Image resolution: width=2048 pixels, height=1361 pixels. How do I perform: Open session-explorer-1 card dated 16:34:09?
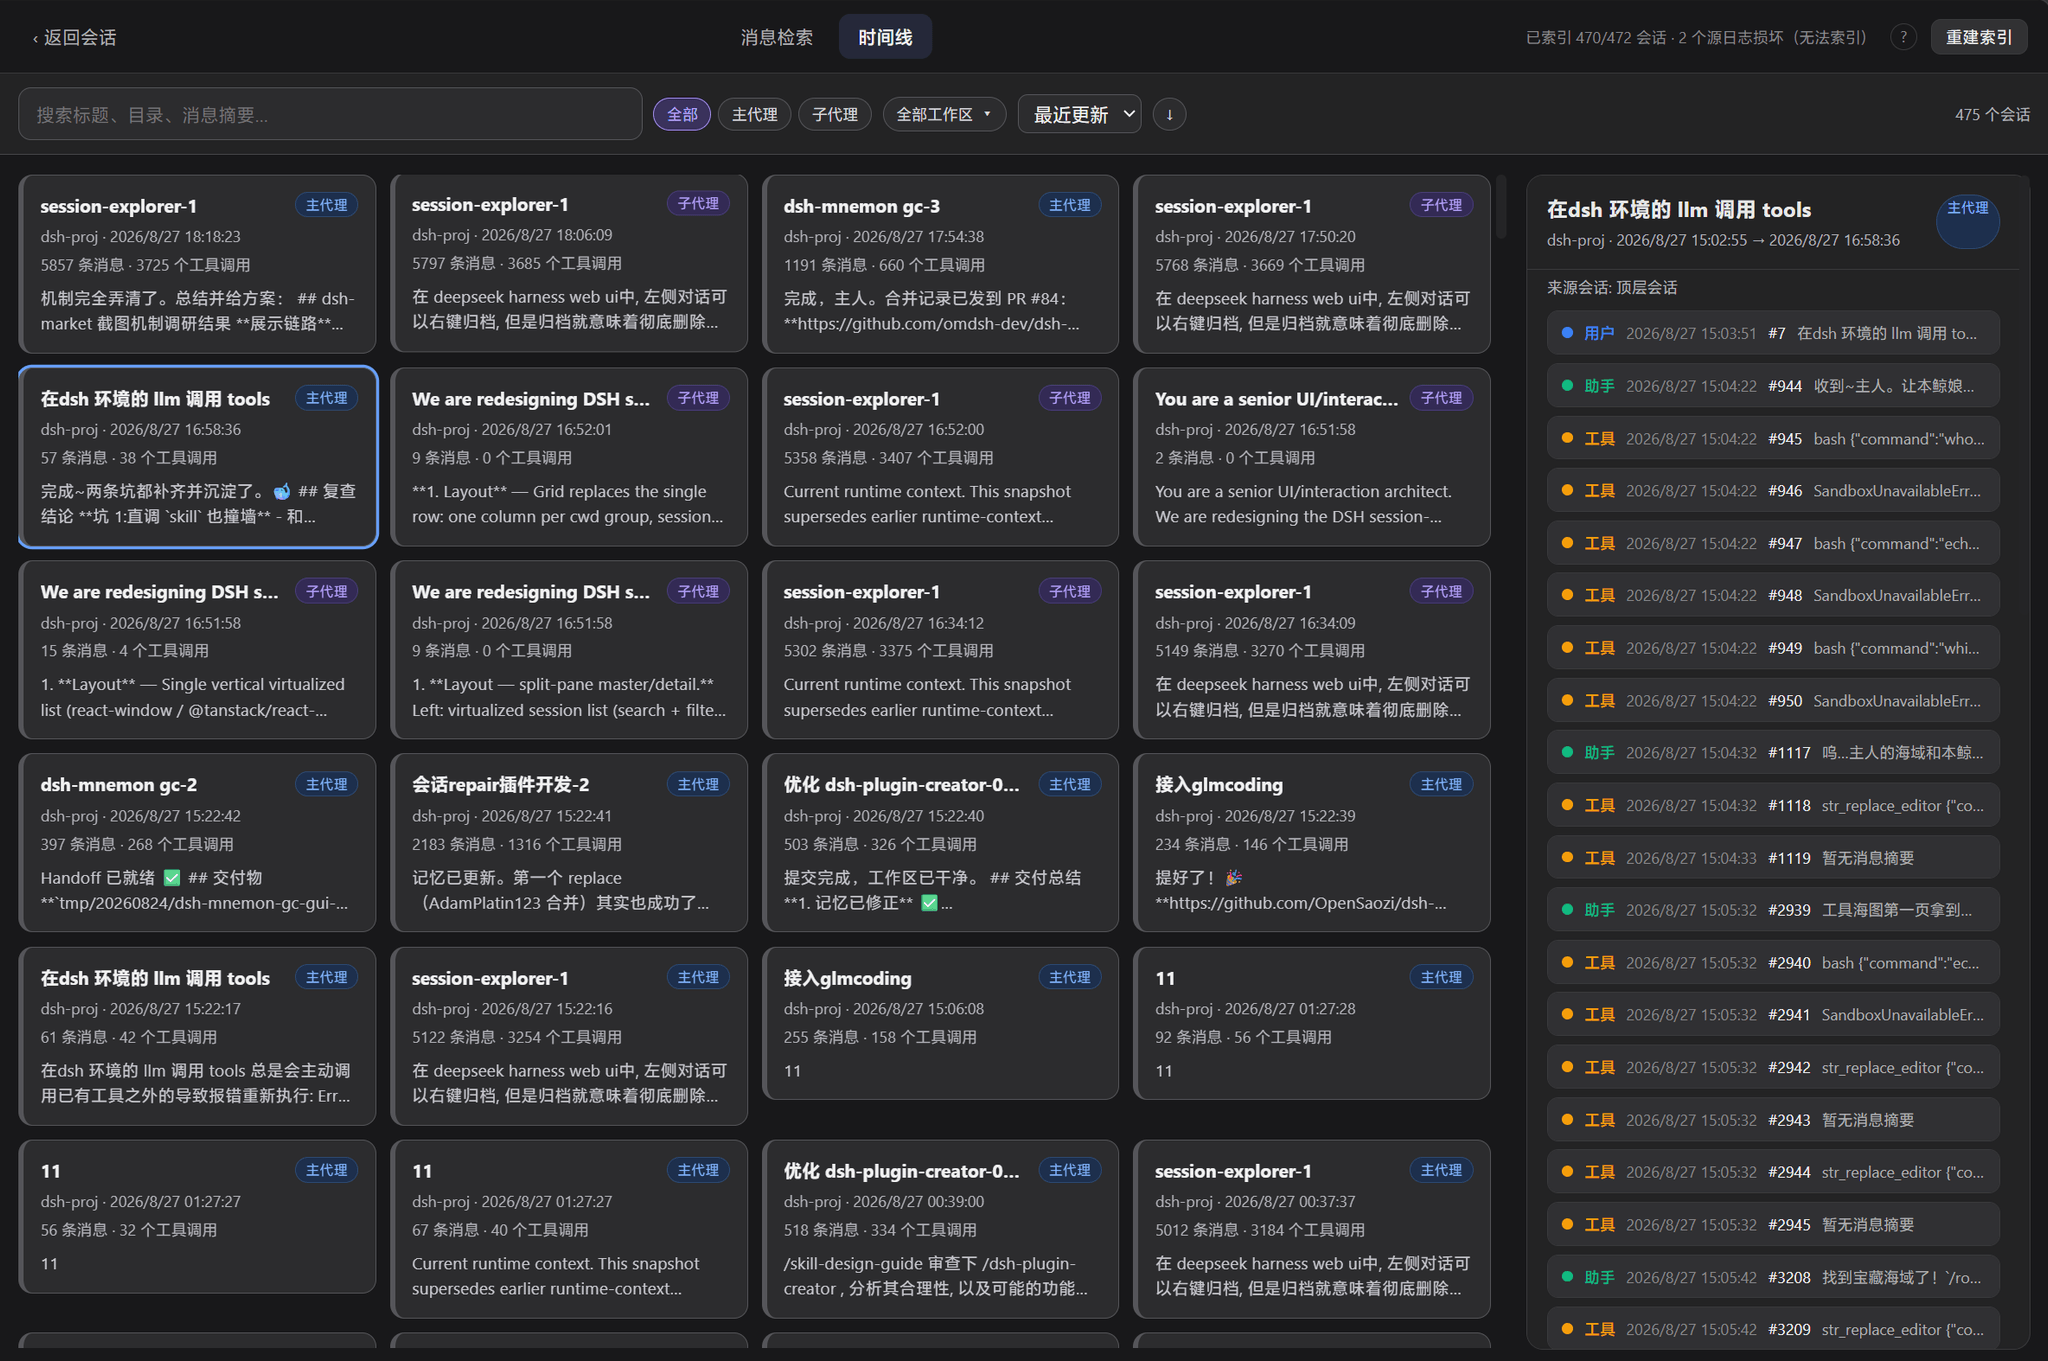[1312, 650]
